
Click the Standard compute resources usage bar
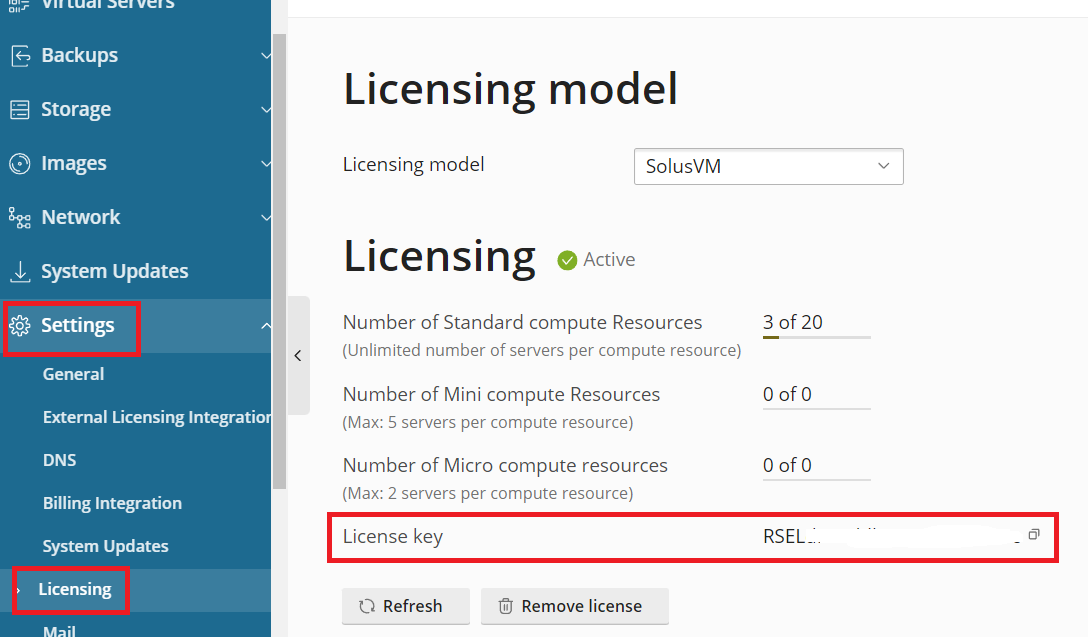(817, 337)
